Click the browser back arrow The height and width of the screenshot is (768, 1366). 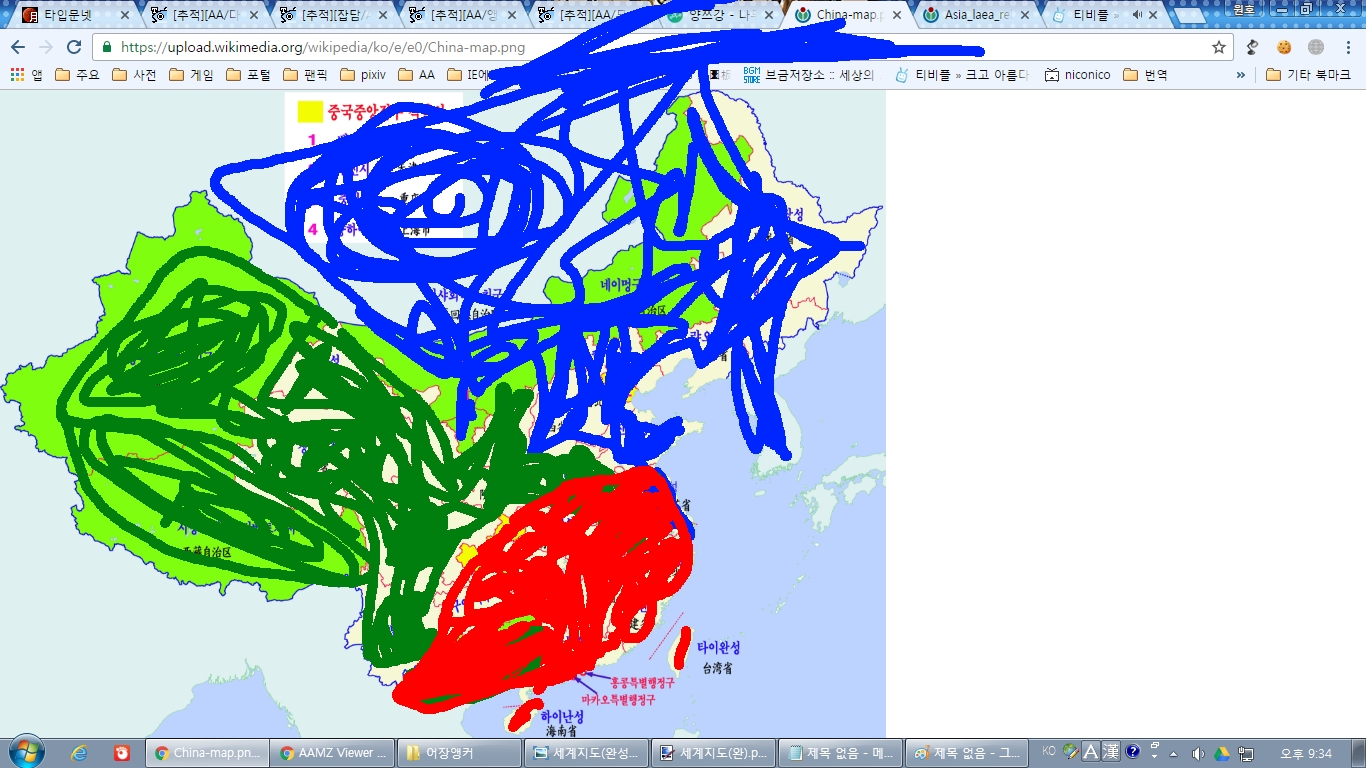pos(18,47)
